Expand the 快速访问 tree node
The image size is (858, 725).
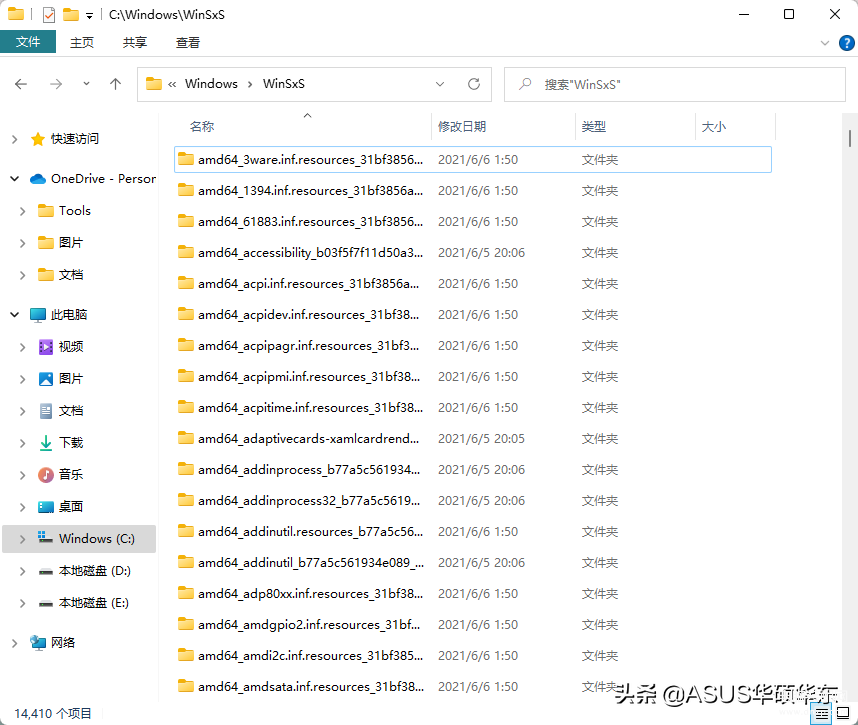(x=15, y=140)
